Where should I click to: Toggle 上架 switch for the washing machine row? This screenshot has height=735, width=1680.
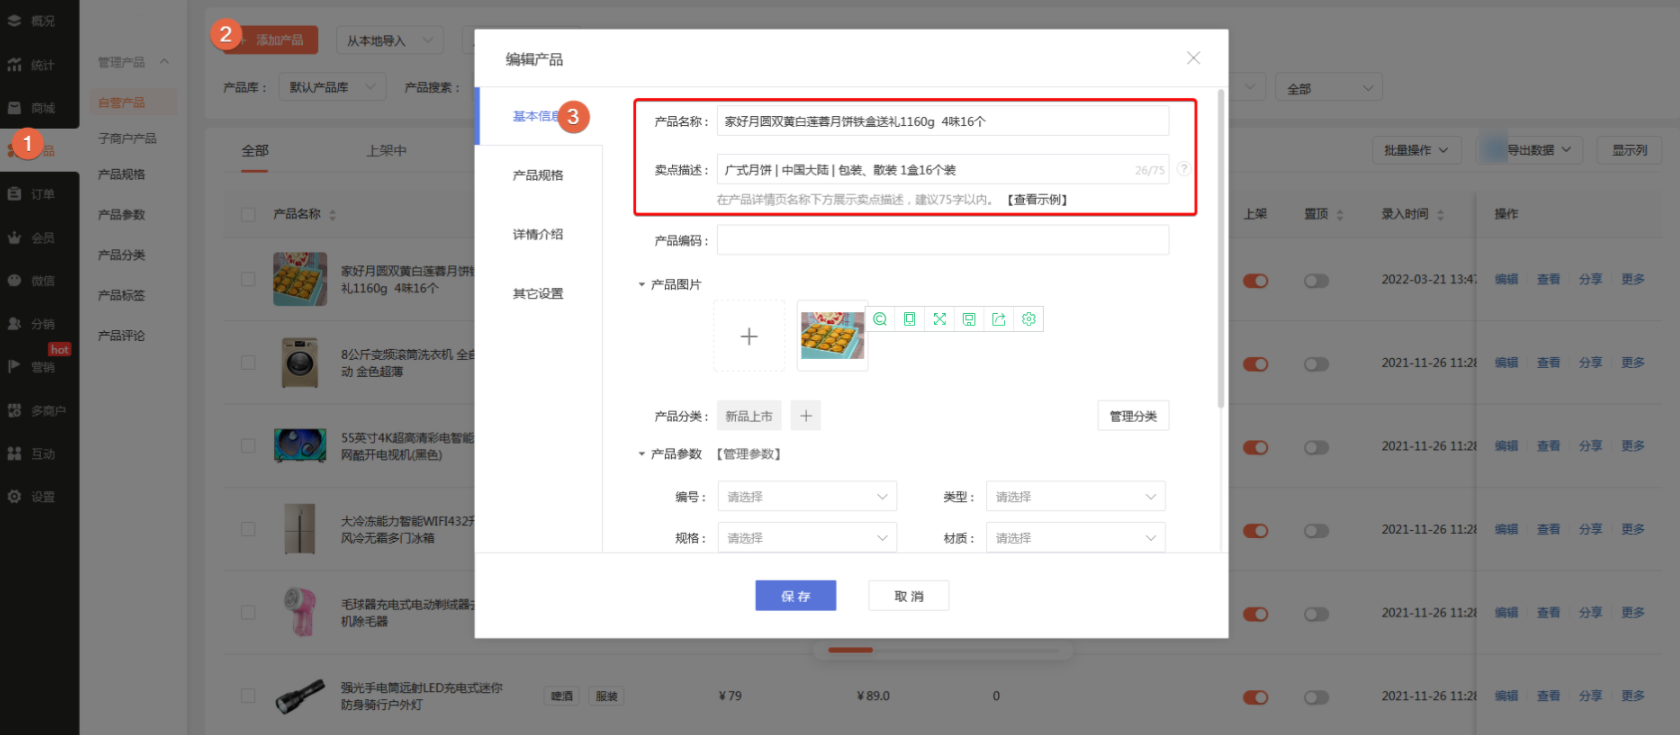(1255, 364)
